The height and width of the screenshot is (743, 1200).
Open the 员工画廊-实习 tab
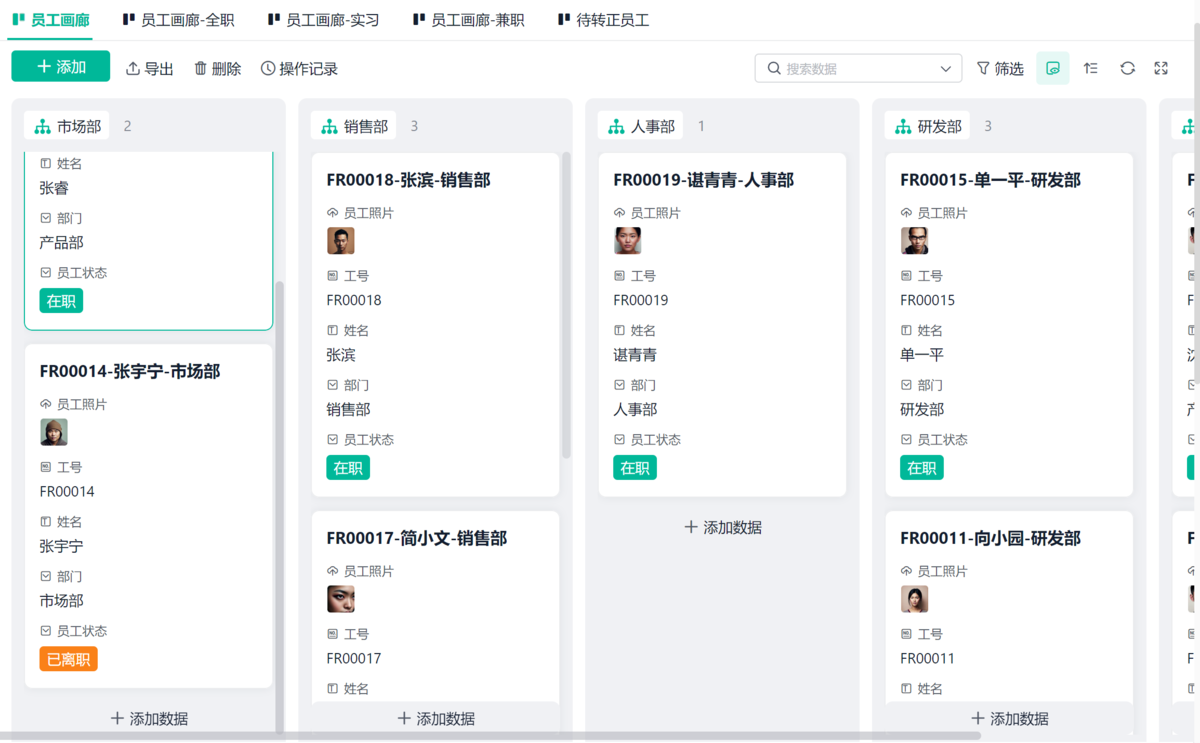324,20
